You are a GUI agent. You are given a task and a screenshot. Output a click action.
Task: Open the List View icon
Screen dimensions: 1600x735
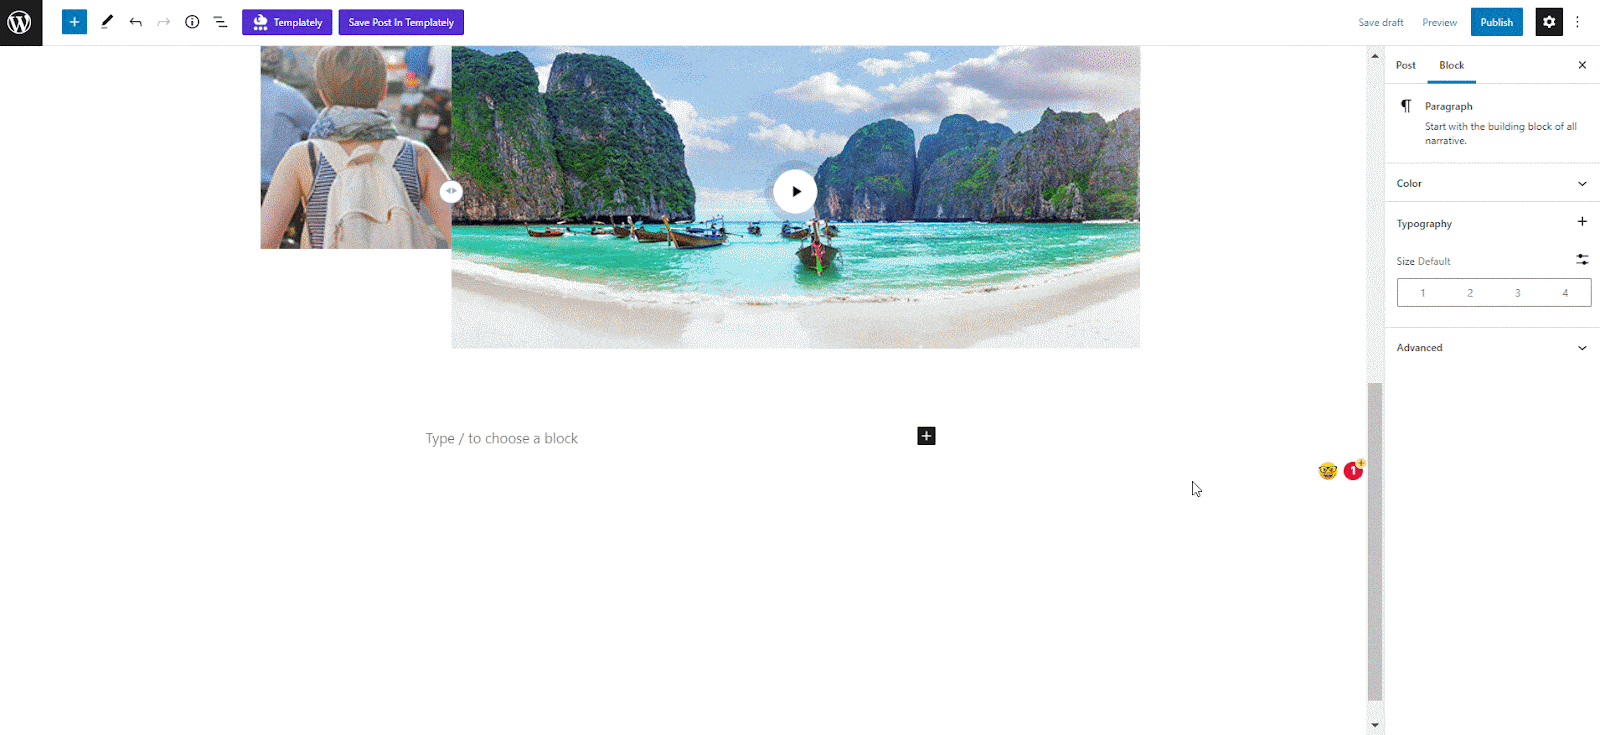click(220, 22)
